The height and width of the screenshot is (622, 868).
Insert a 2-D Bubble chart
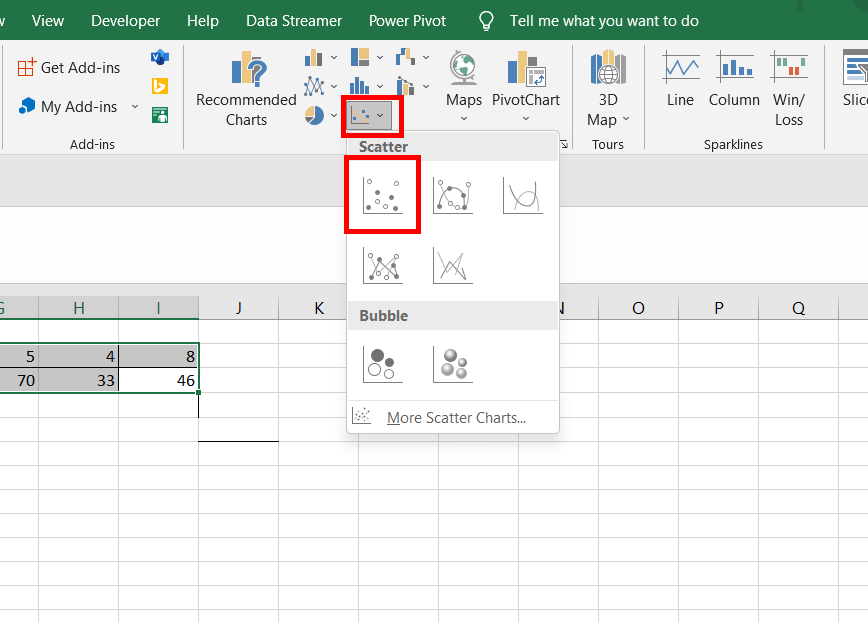[383, 364]
